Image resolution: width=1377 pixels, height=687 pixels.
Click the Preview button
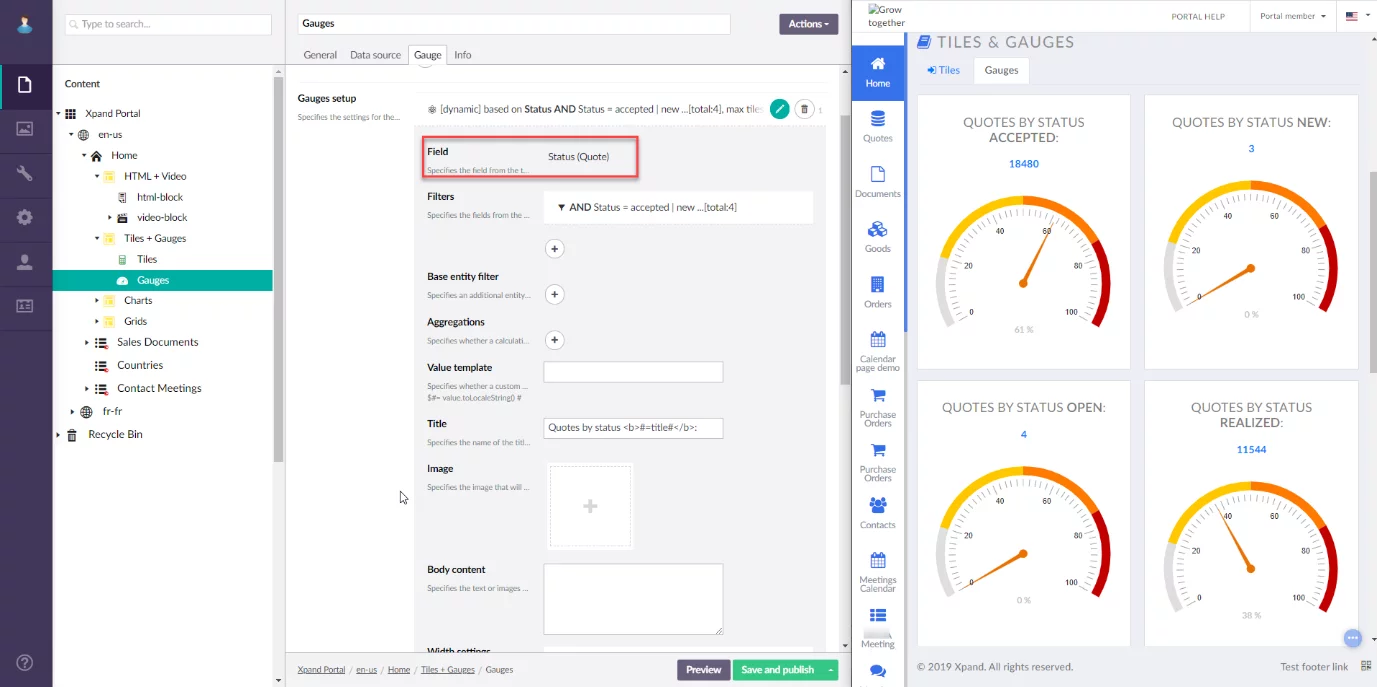pos(703,670)
